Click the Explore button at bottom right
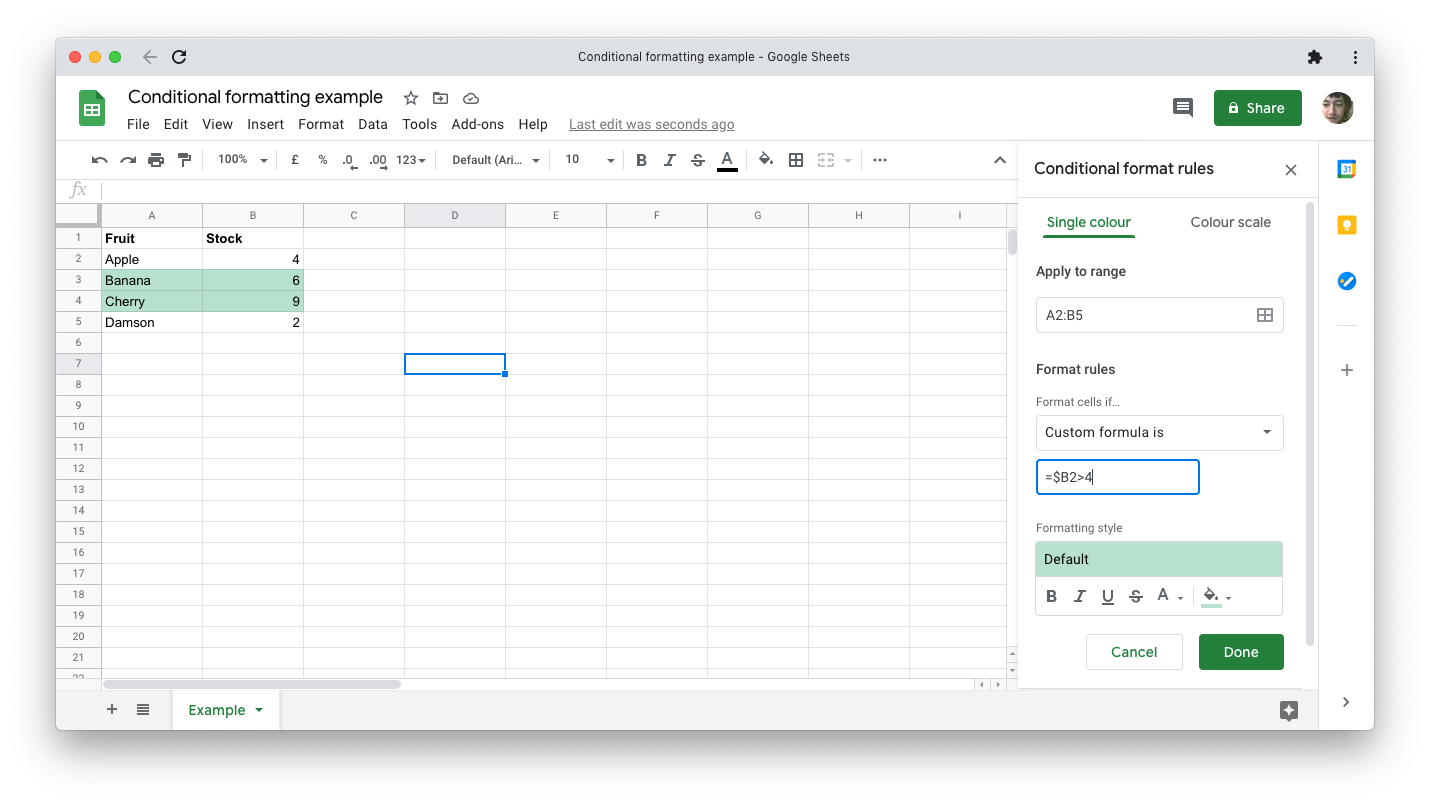 (x=1288, y=710)
